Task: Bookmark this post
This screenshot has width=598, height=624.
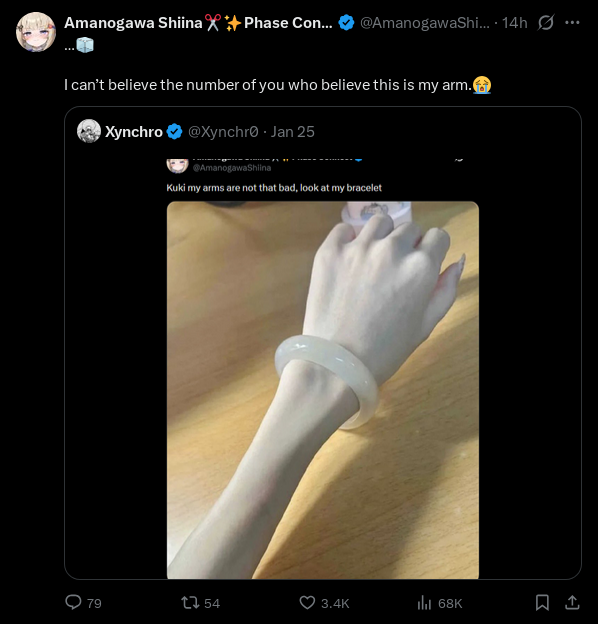Action: pos(542,603)
